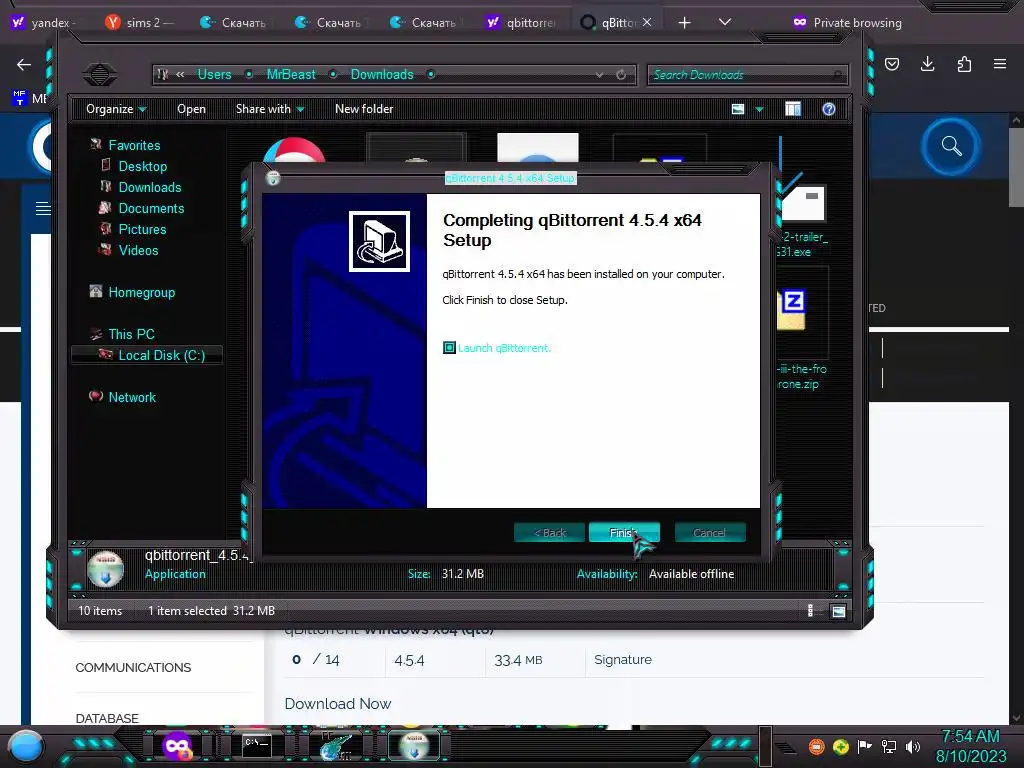Open the COMMUNICATIONS category on the webpage

133,667
